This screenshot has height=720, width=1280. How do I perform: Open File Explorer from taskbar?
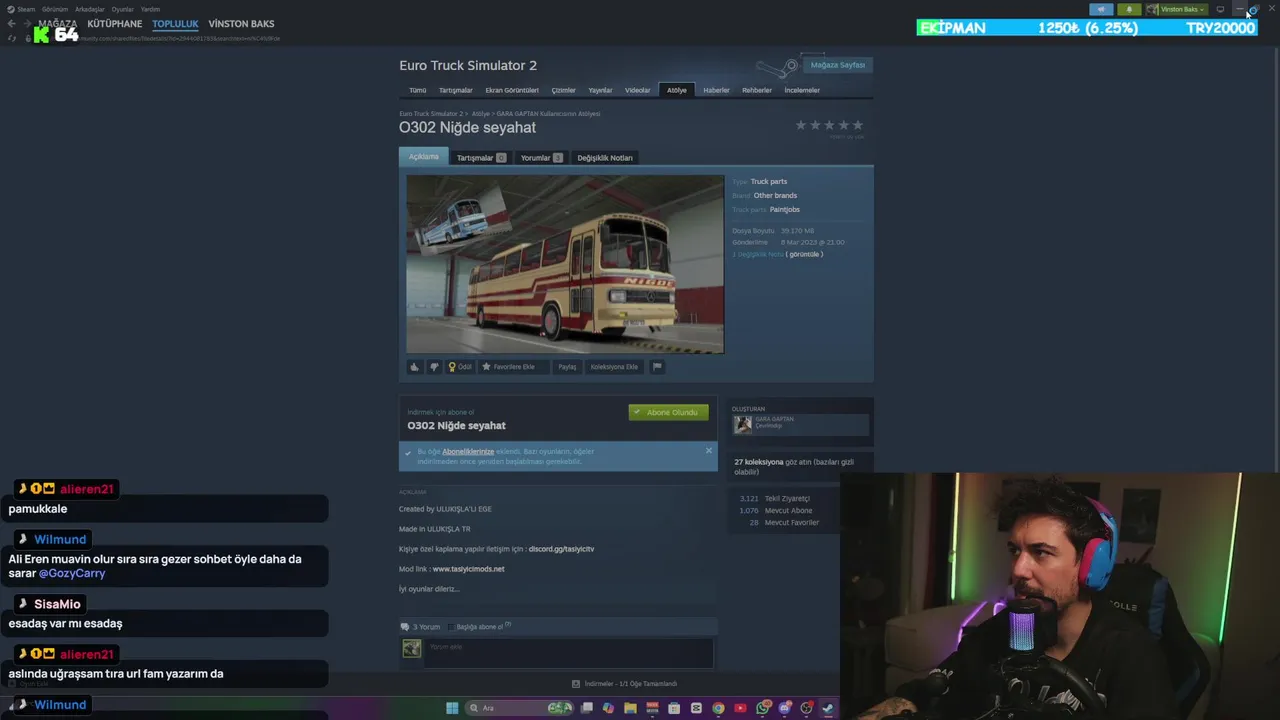point(630,708)
